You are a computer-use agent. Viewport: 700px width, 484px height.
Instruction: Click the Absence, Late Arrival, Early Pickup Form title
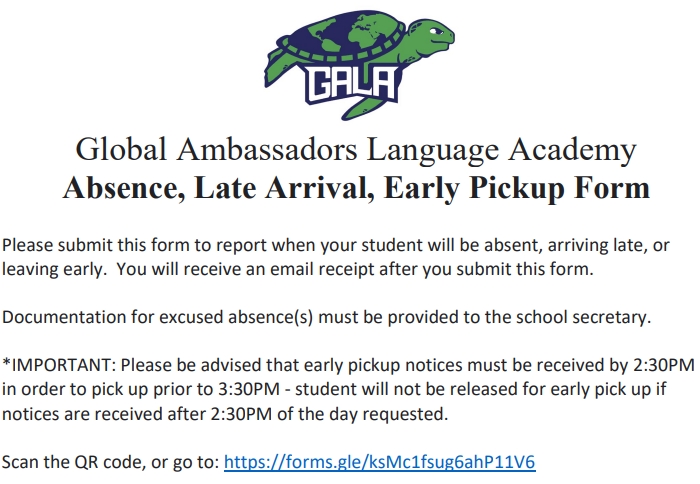click(356, 188)
